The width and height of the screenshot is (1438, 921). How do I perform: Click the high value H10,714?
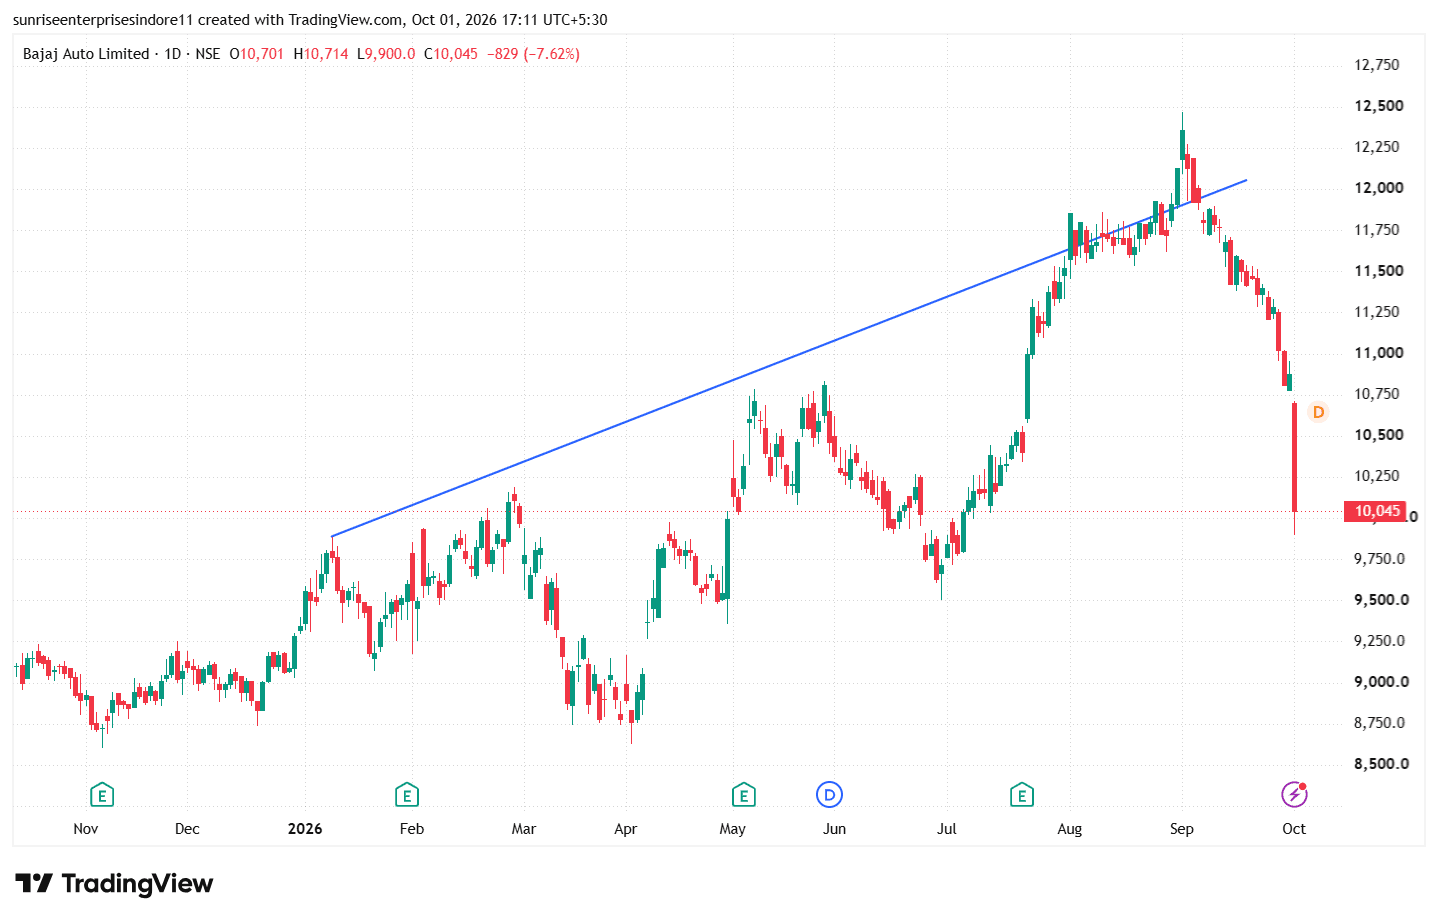click(321, 54)
